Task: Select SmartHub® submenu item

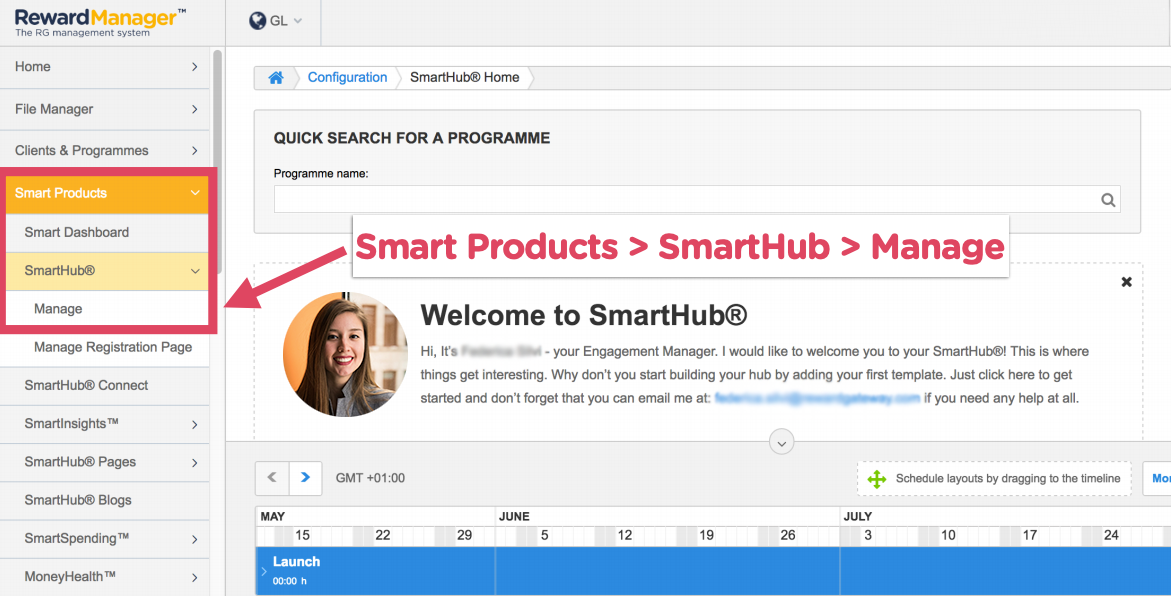Action: [107, 271]
